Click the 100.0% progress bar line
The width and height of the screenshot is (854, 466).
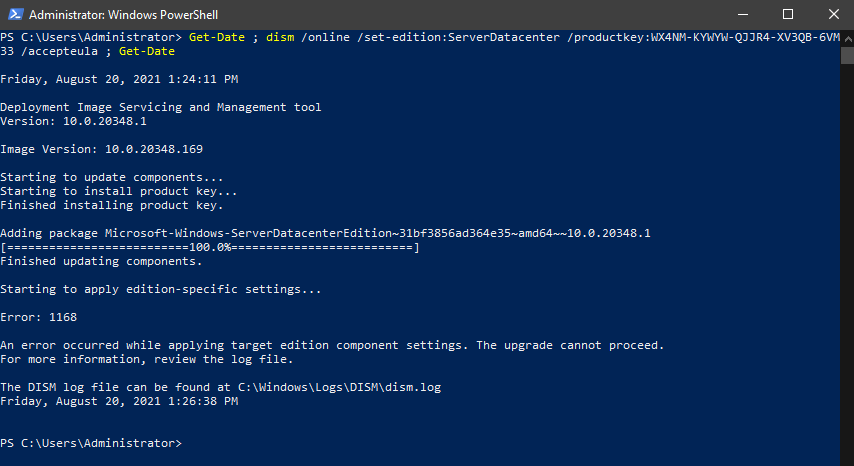[209, 247]
